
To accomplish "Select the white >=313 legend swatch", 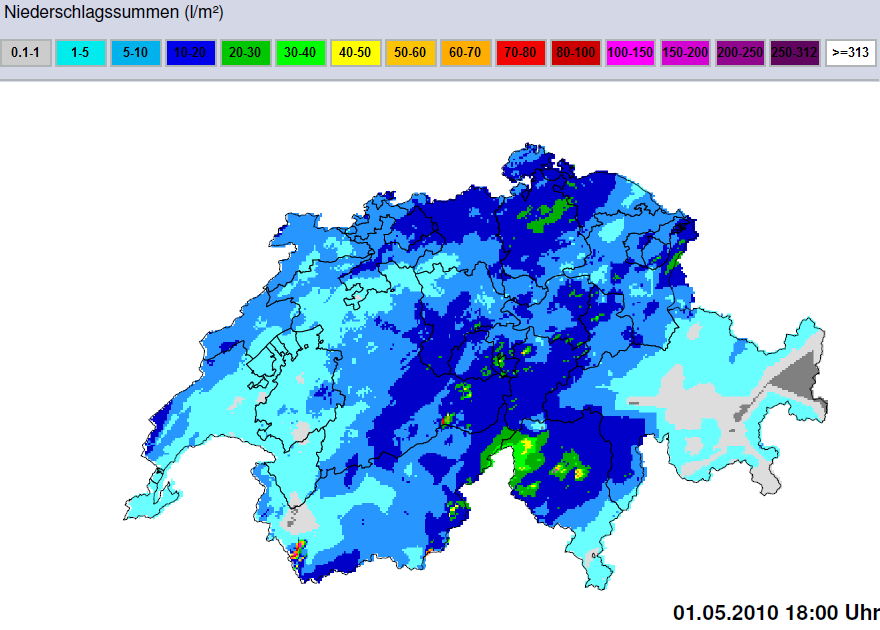I will point(851,53).
